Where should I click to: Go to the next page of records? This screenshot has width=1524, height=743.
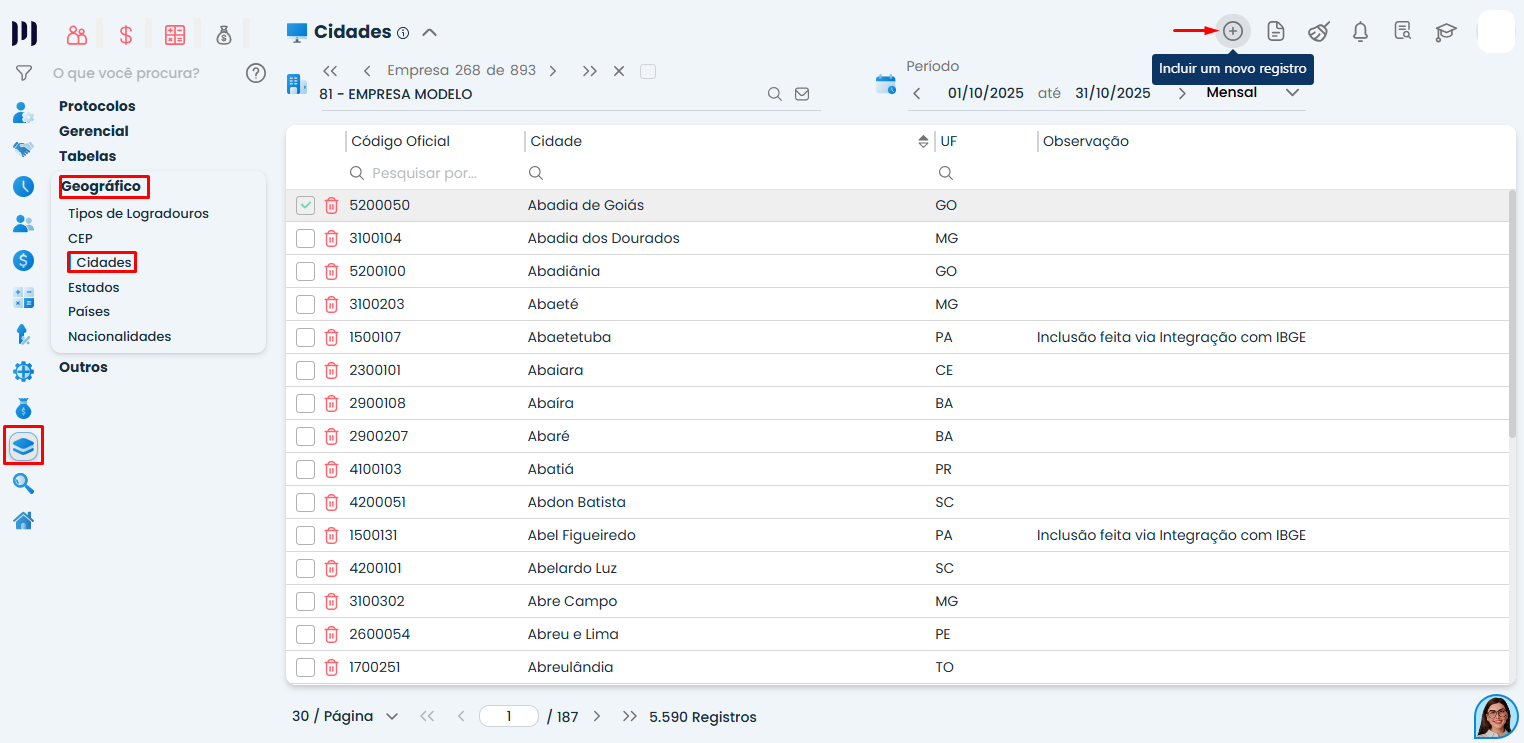pos(597,716)
